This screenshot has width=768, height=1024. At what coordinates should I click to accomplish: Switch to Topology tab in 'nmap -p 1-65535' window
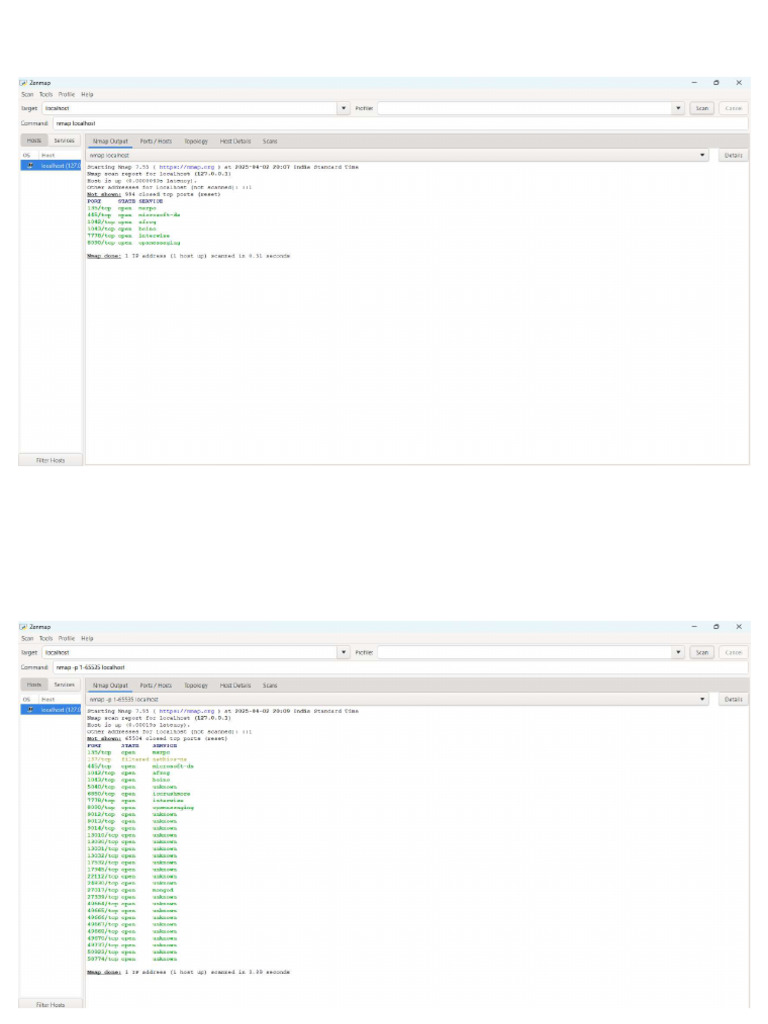(x=196, y=685)
